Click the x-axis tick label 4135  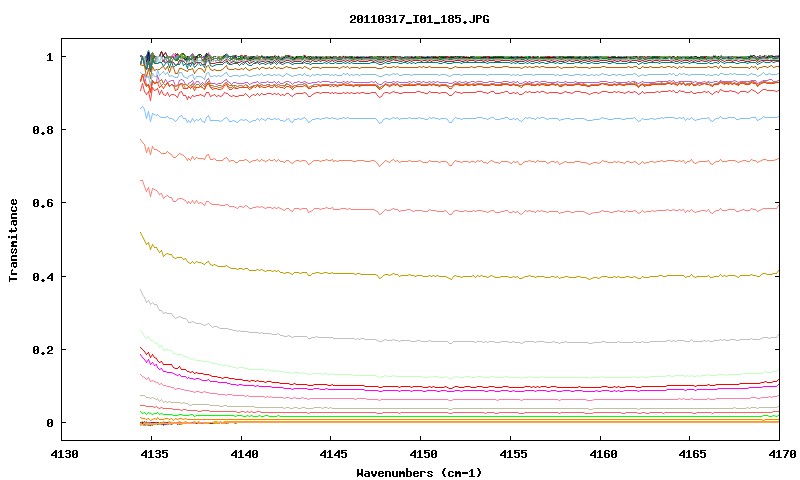[x=154, y=454]
